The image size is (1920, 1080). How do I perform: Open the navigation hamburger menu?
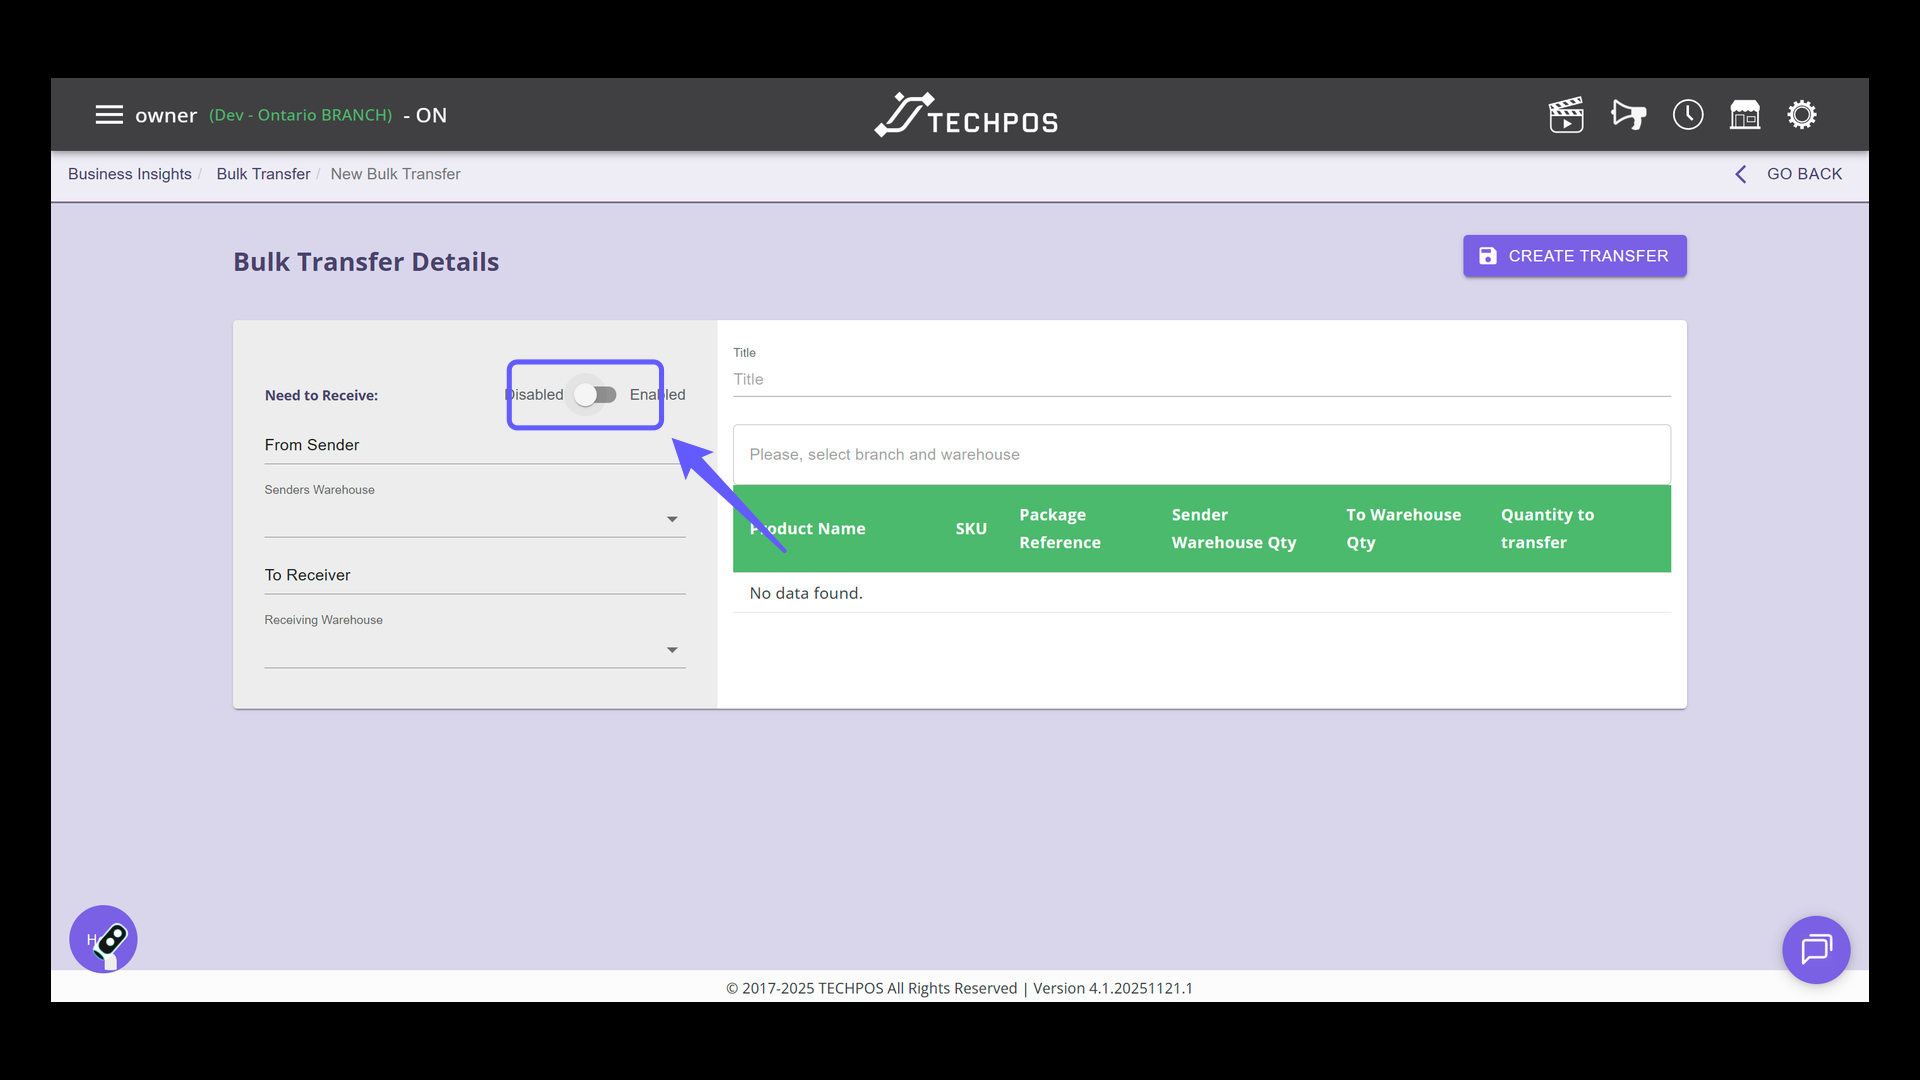109,114
